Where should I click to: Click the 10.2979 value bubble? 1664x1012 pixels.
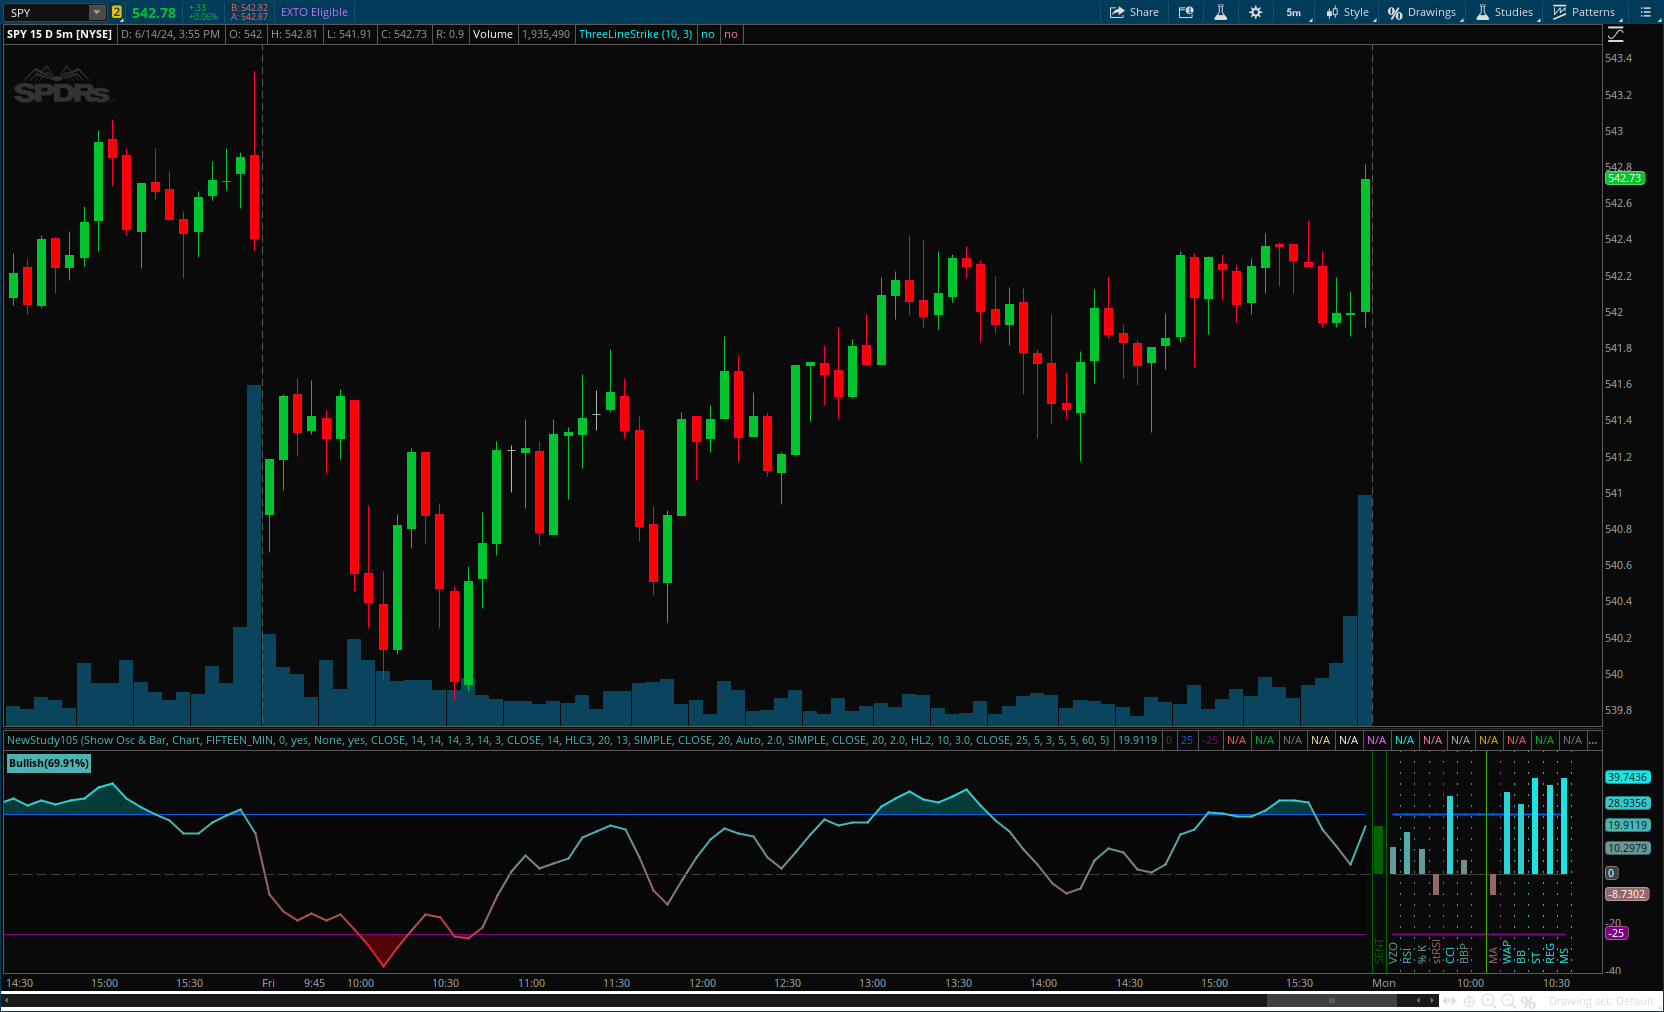click(x=1627, y=848)
